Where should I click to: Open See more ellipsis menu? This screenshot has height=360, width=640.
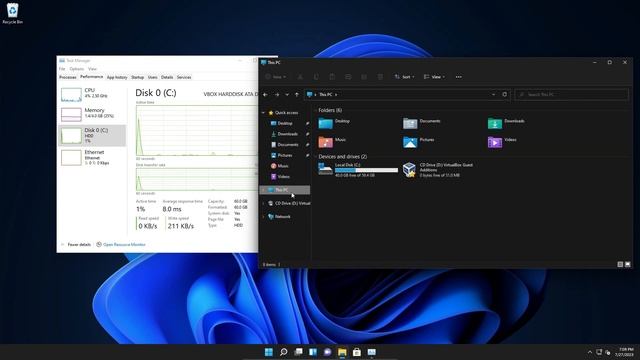click(458, 77)
